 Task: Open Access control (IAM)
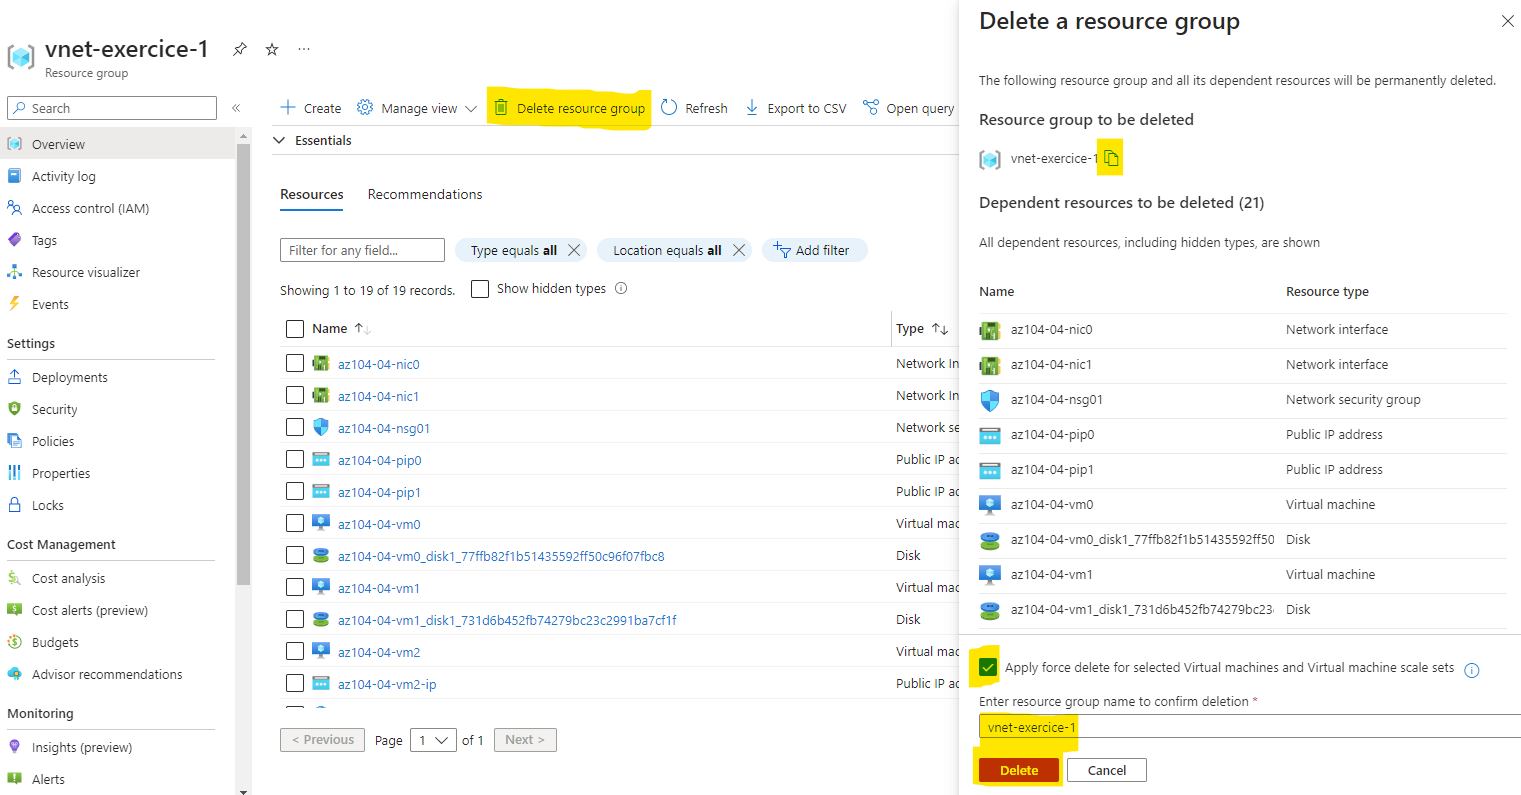click(90, 208)
